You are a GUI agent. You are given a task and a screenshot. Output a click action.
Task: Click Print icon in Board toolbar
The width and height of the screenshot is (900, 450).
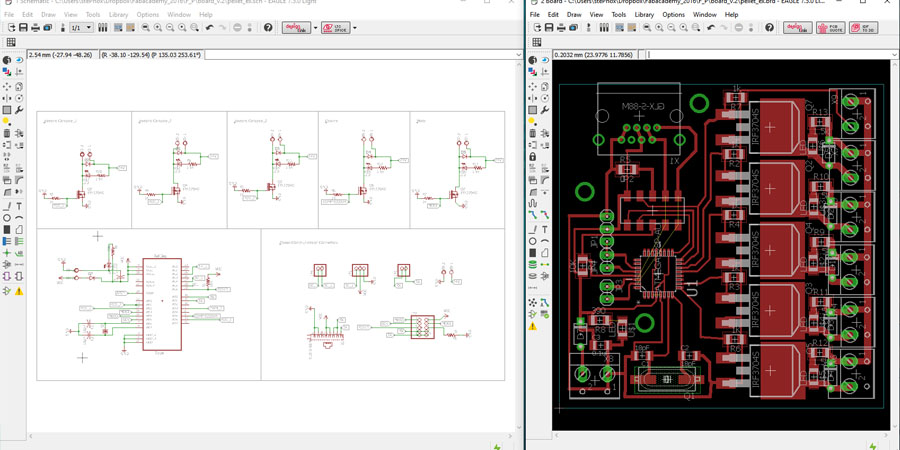[561, 28]
